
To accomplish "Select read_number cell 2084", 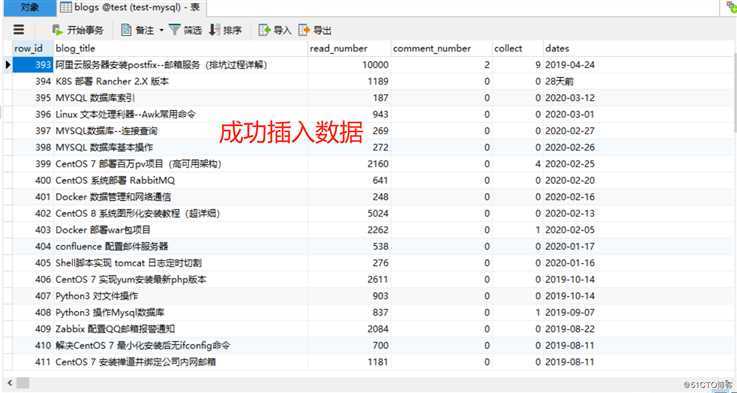I will pos(349,329).
